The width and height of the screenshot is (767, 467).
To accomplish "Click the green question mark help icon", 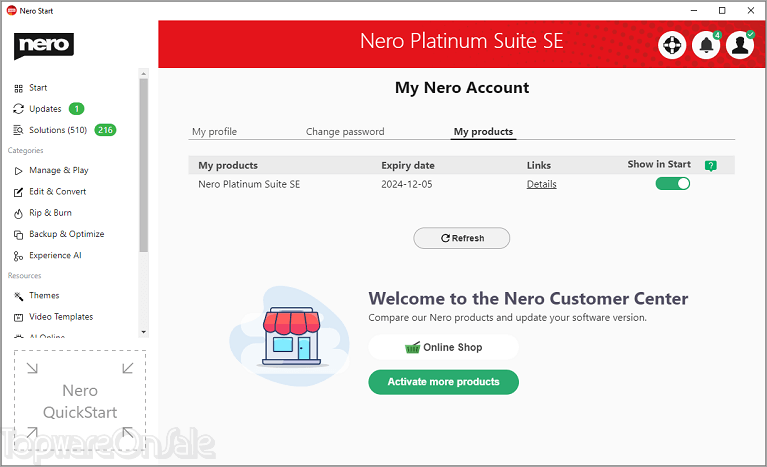I will pyautogui.click(x=711, y=166).
